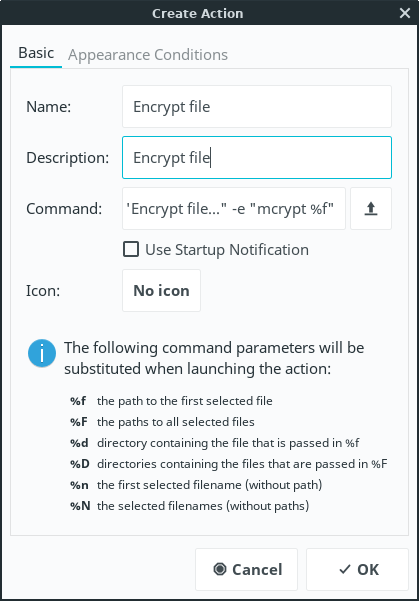Enable the Use Startup Notification checkbox
The width and height of the screenshot is (419, 601).
[131, 249]
